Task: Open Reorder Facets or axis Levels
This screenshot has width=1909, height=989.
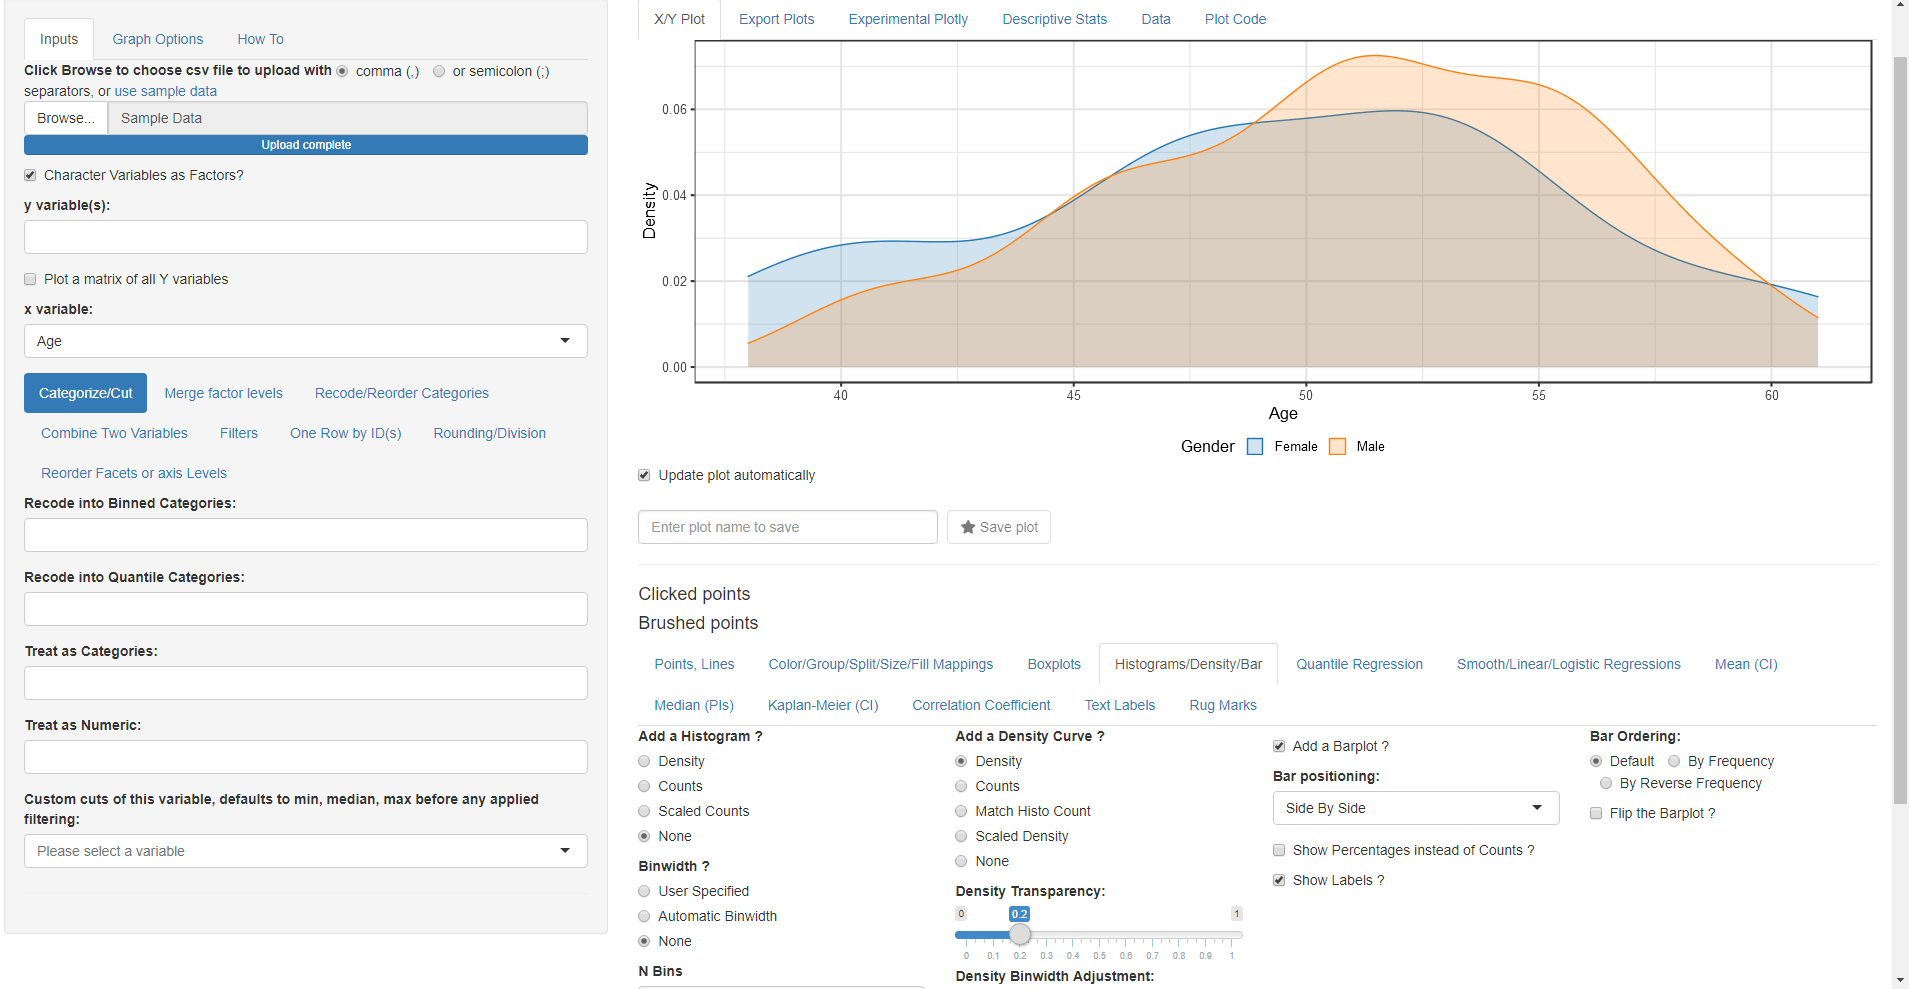Action: 134,473
